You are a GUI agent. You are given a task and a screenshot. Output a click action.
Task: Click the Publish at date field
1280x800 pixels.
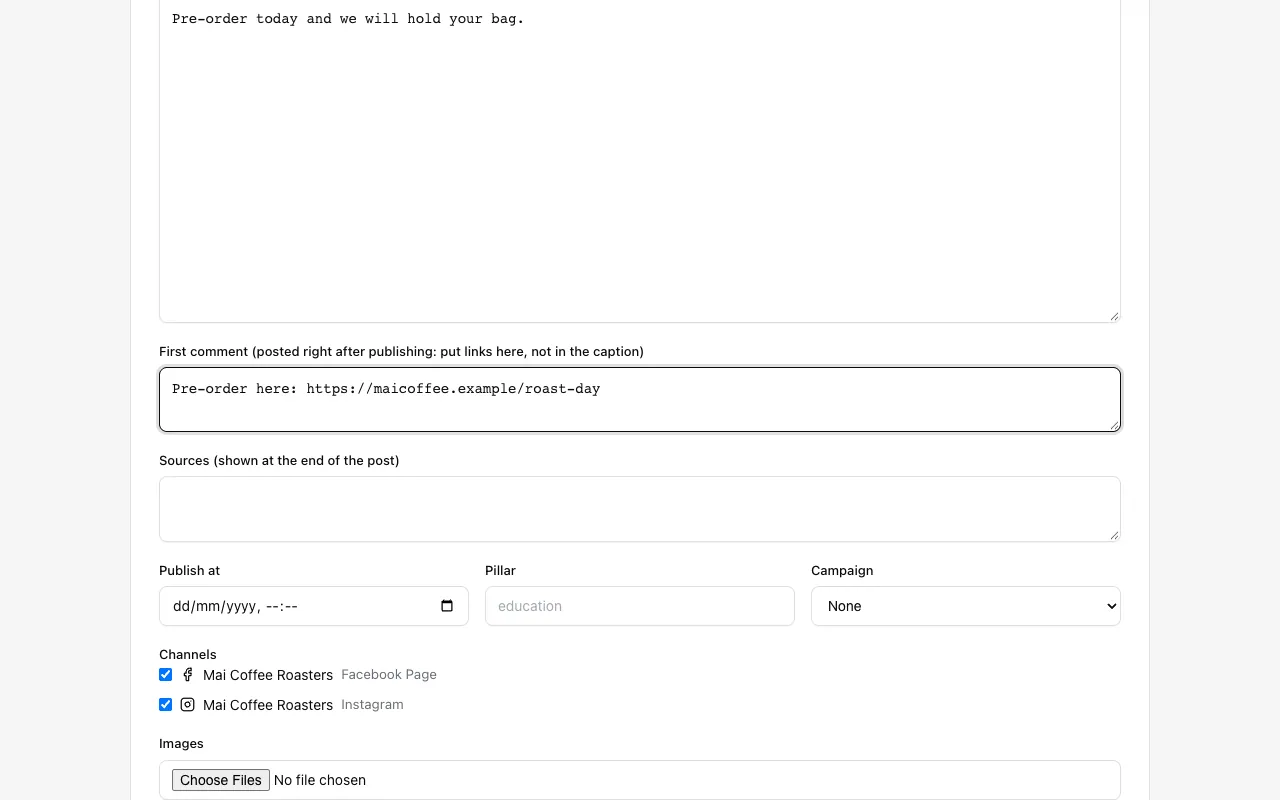[x=314, y=606]
